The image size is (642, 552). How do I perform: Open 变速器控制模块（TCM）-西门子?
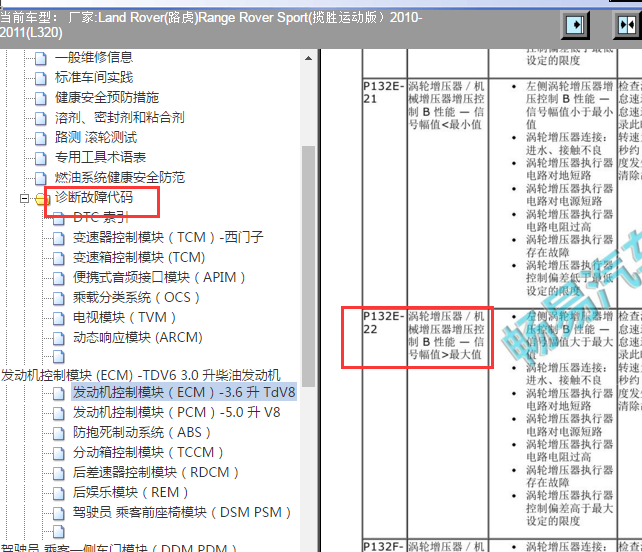coord(168,237)
